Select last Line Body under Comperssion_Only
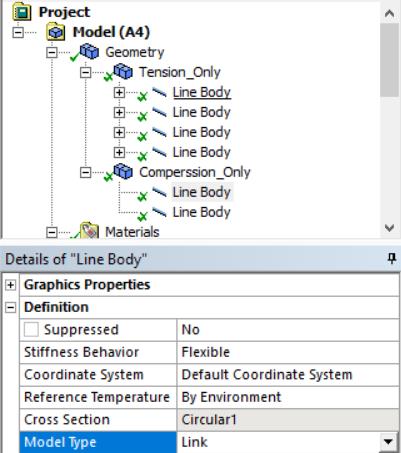 pos(202,212)
